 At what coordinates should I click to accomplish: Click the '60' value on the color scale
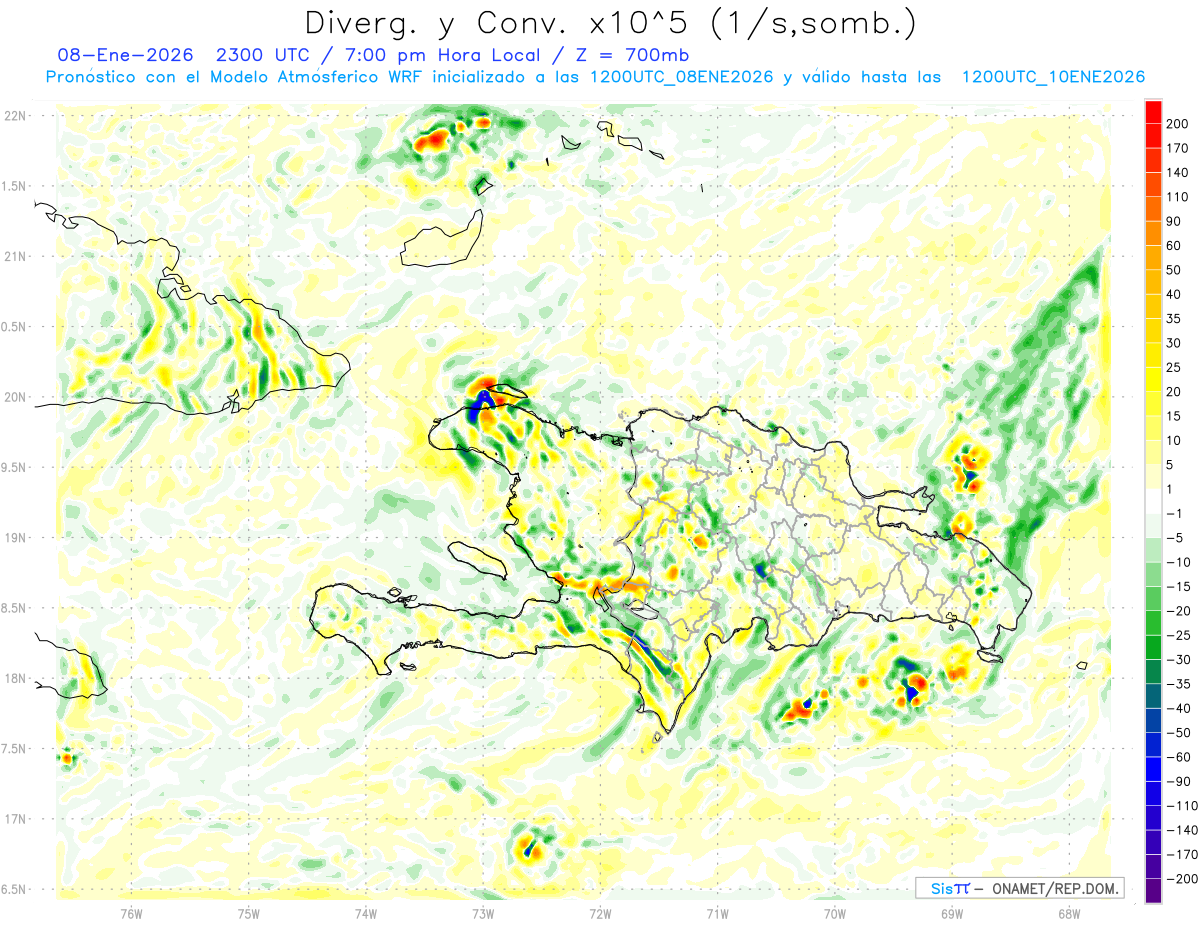(x=1173, y=246)
